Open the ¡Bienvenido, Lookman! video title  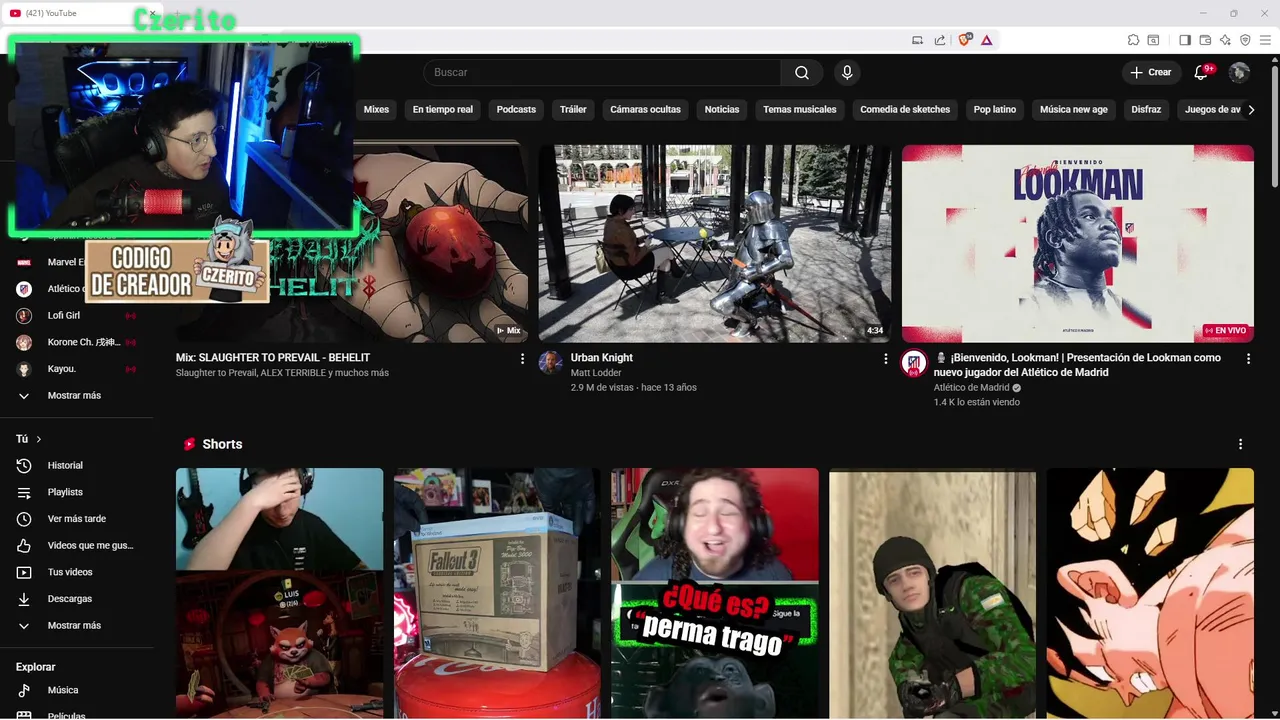point(1077,365)
